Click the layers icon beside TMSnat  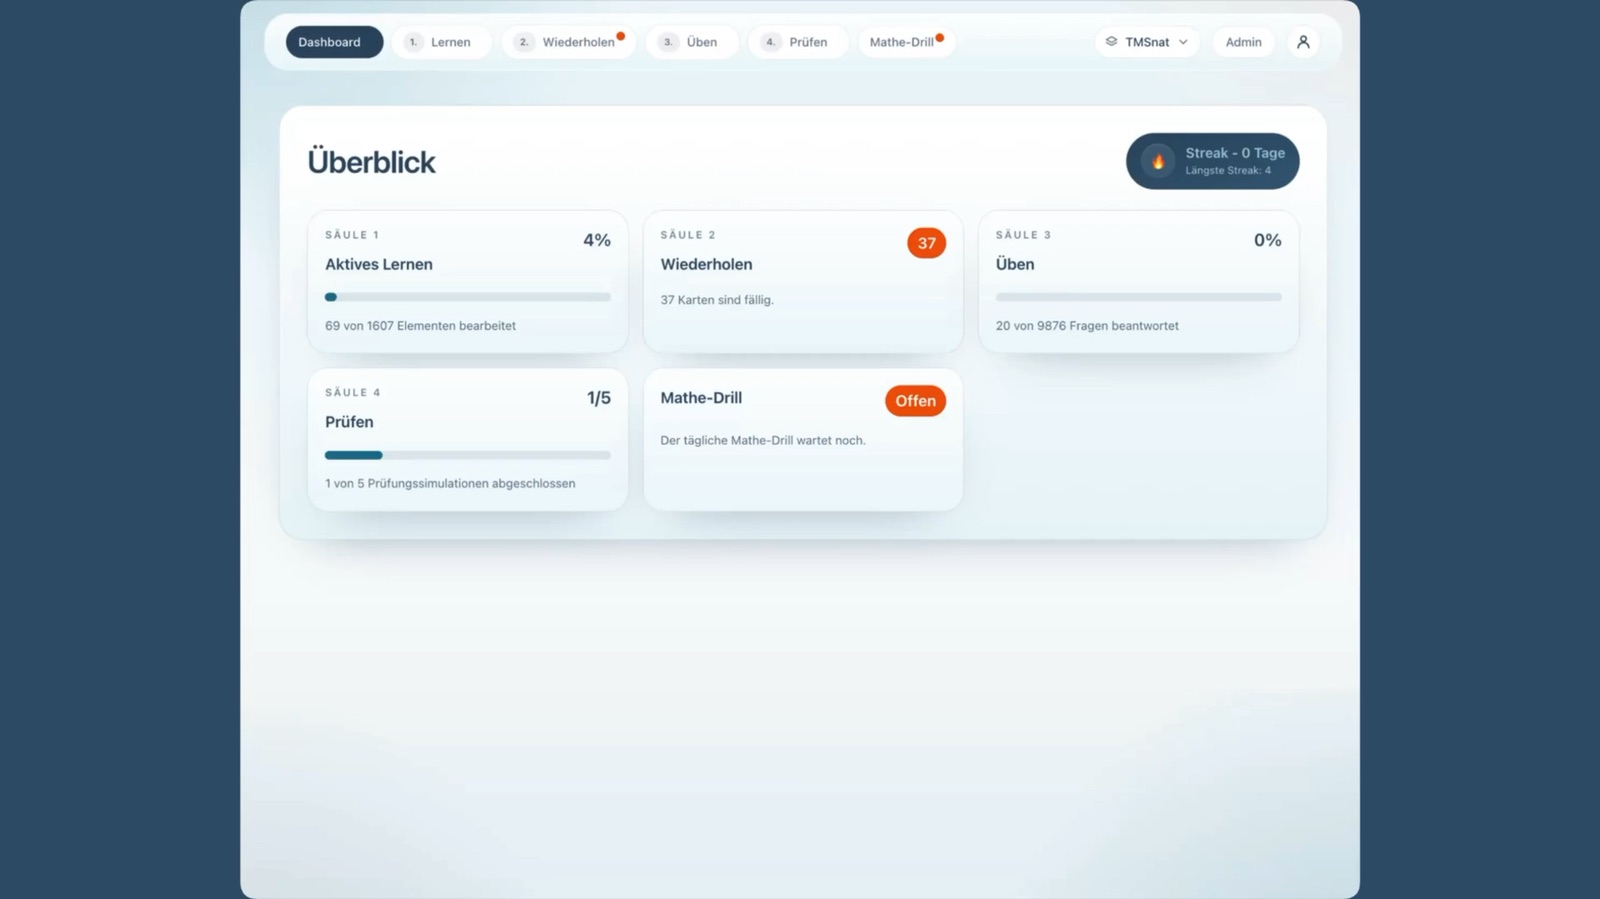[x=1111, y=42]
